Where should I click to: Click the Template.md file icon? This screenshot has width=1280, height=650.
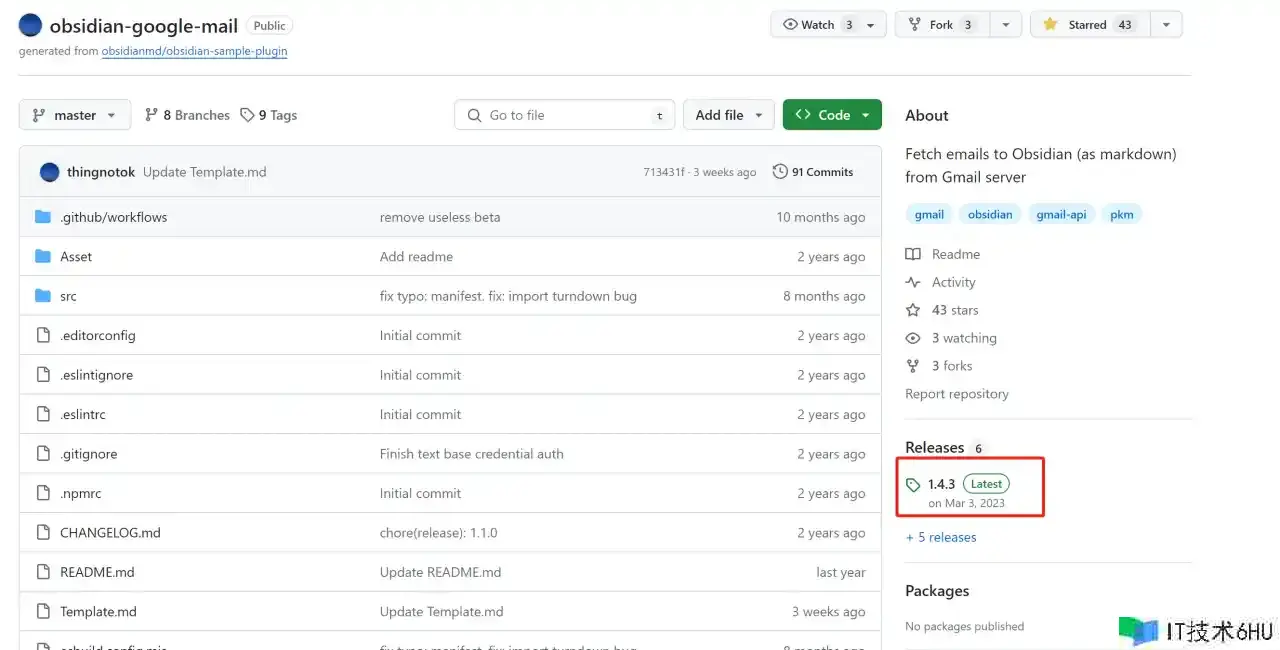pos(42,612)
